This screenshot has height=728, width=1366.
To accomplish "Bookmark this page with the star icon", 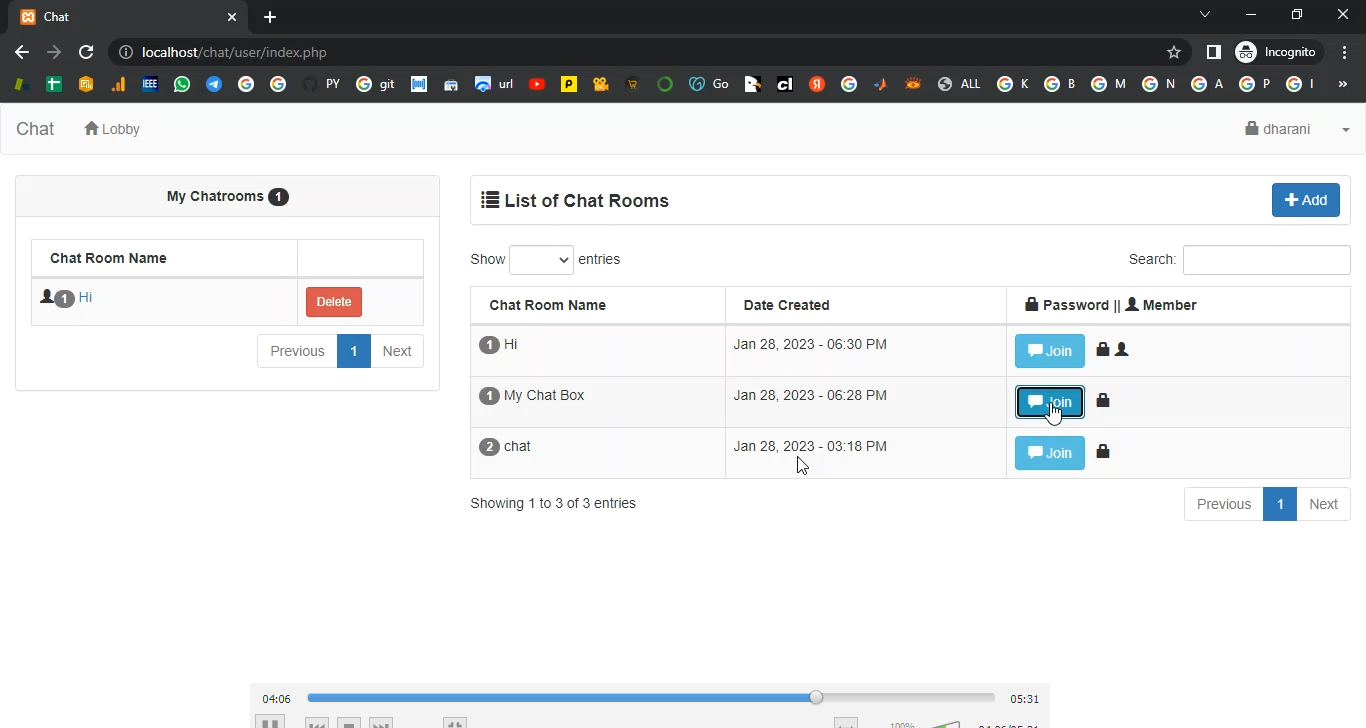I will 1174,52.
